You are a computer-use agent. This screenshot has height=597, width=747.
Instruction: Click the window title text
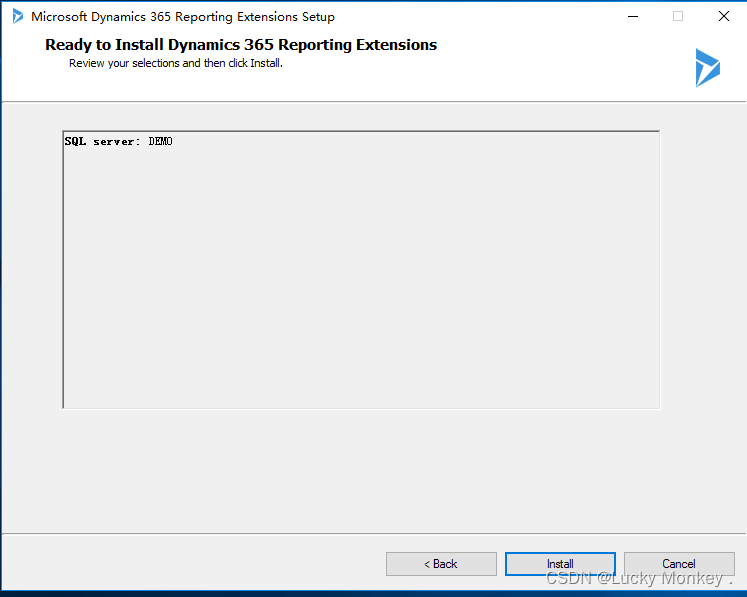click(183, 17)
